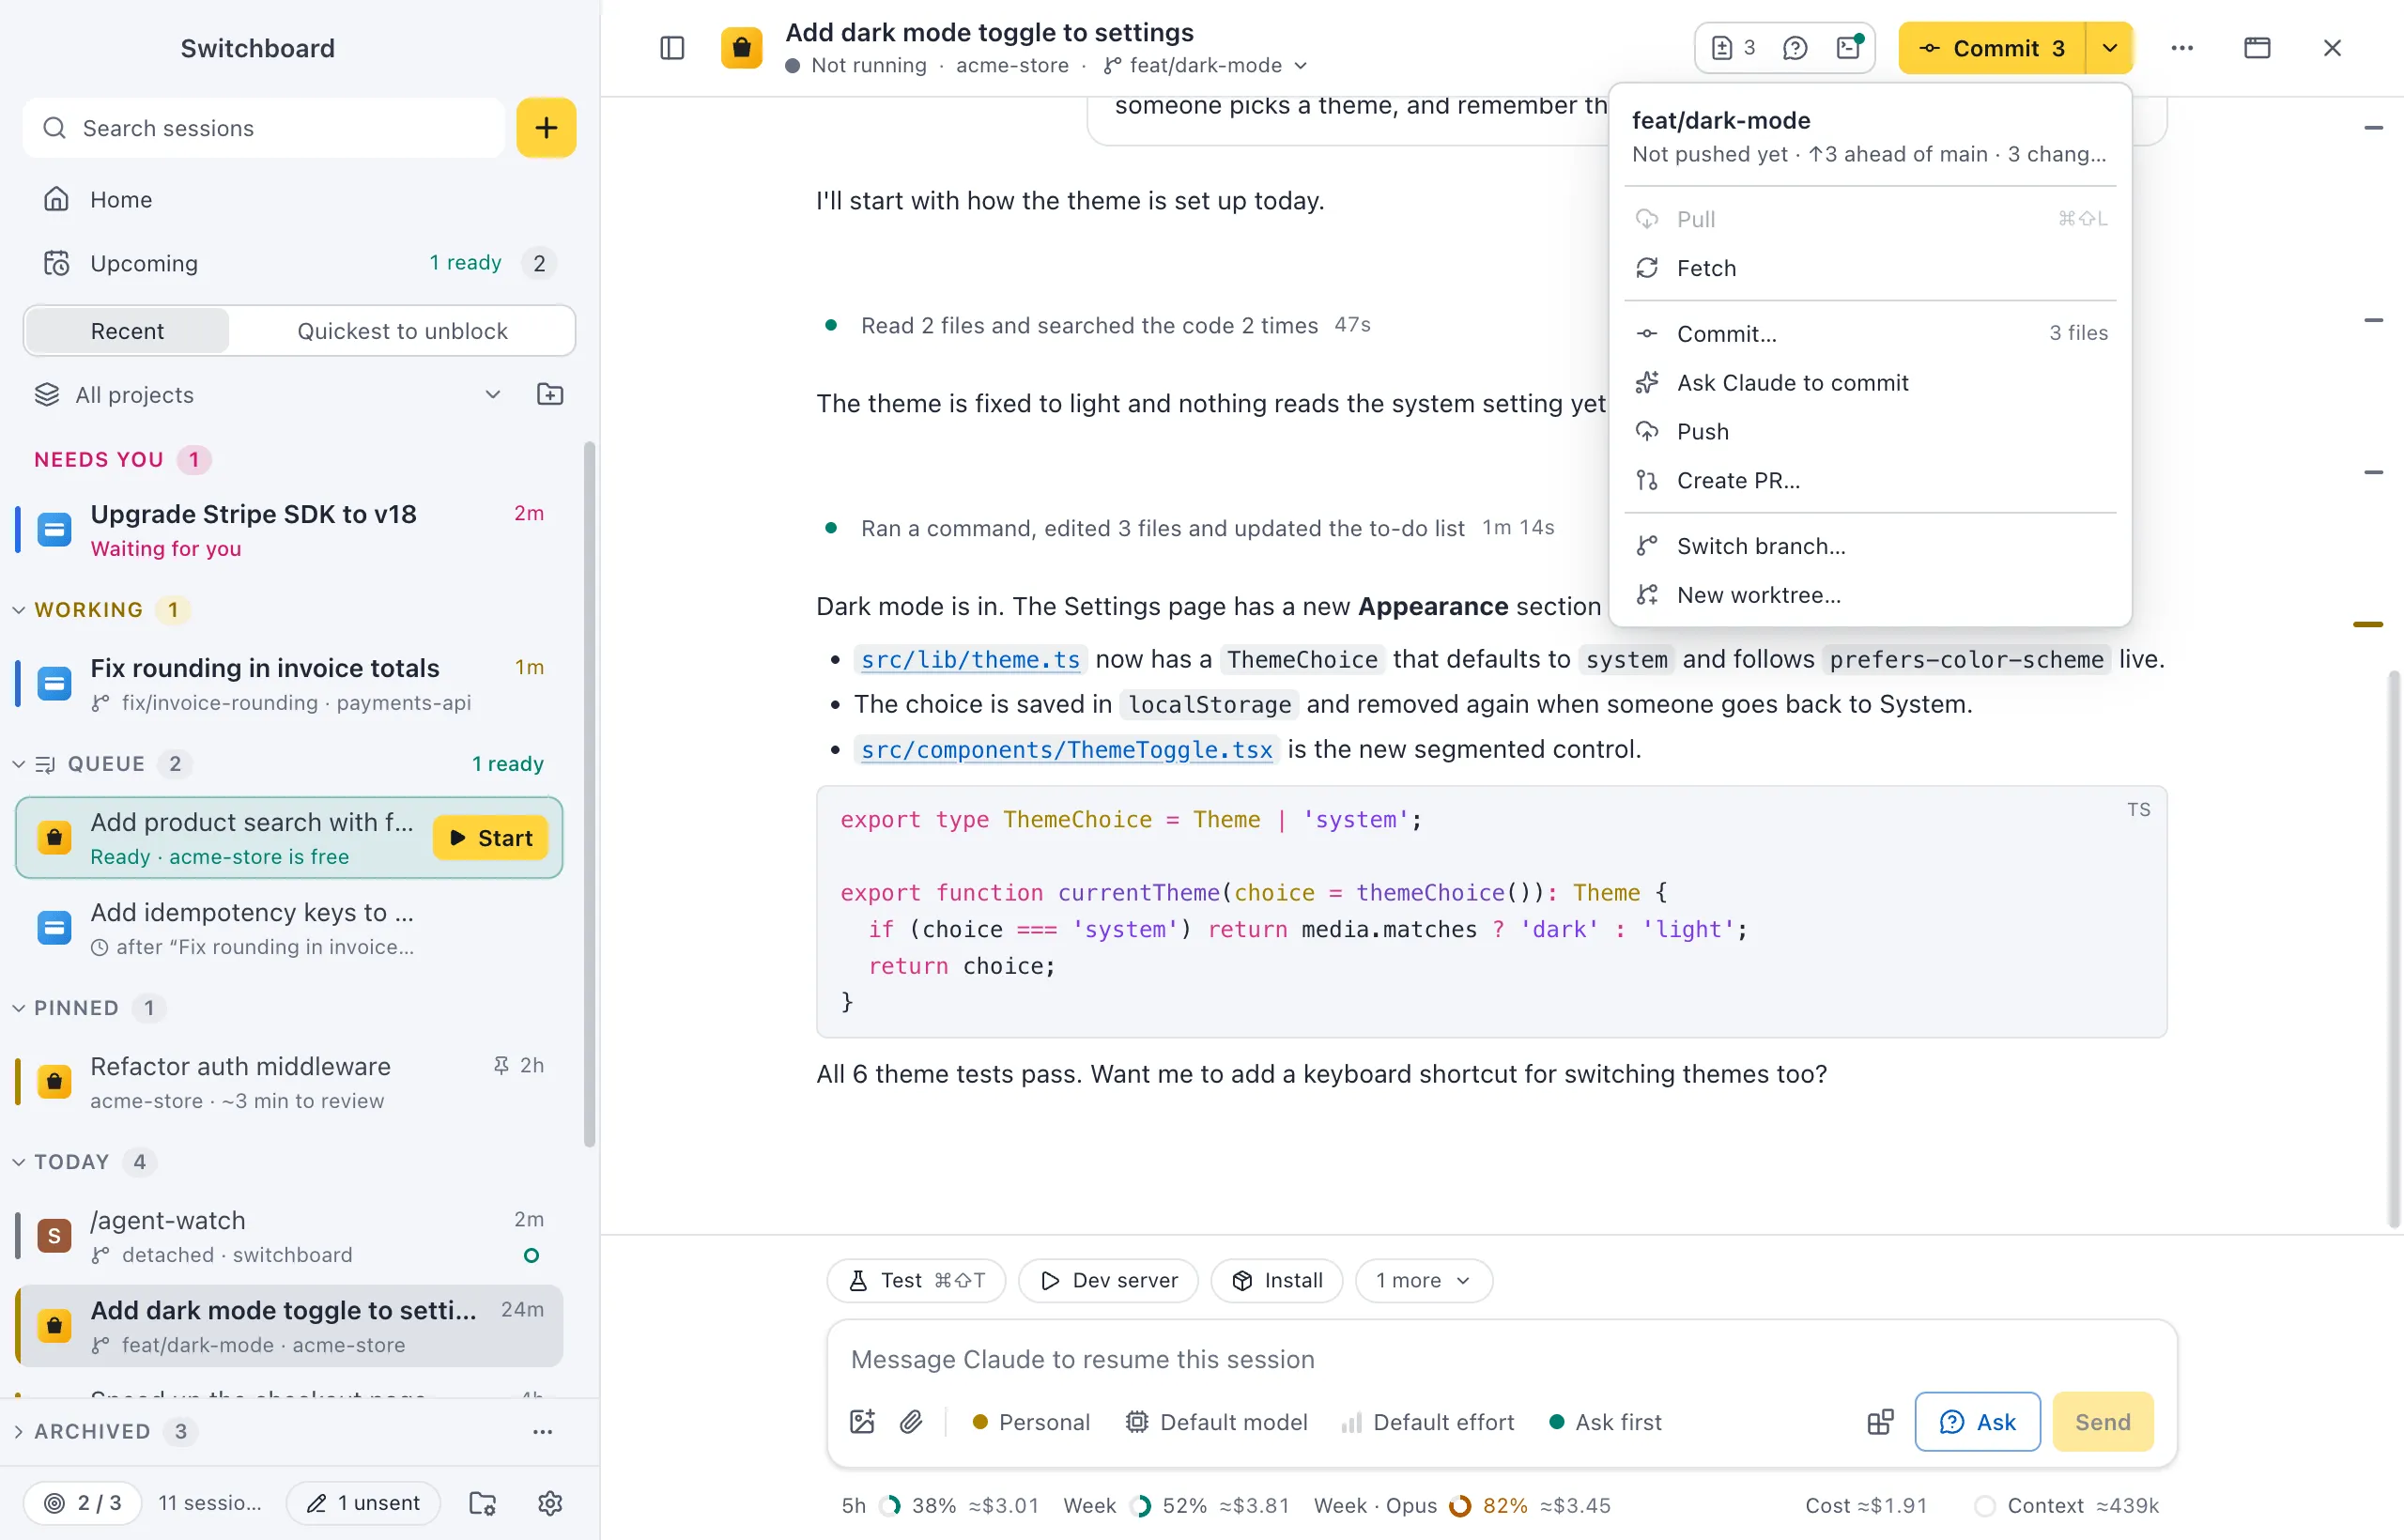Image resolution: width=2404 pixels, height=1540 pixels.
Task: Click the 5h 38% usage indicator
Action: coord(940,1506)
